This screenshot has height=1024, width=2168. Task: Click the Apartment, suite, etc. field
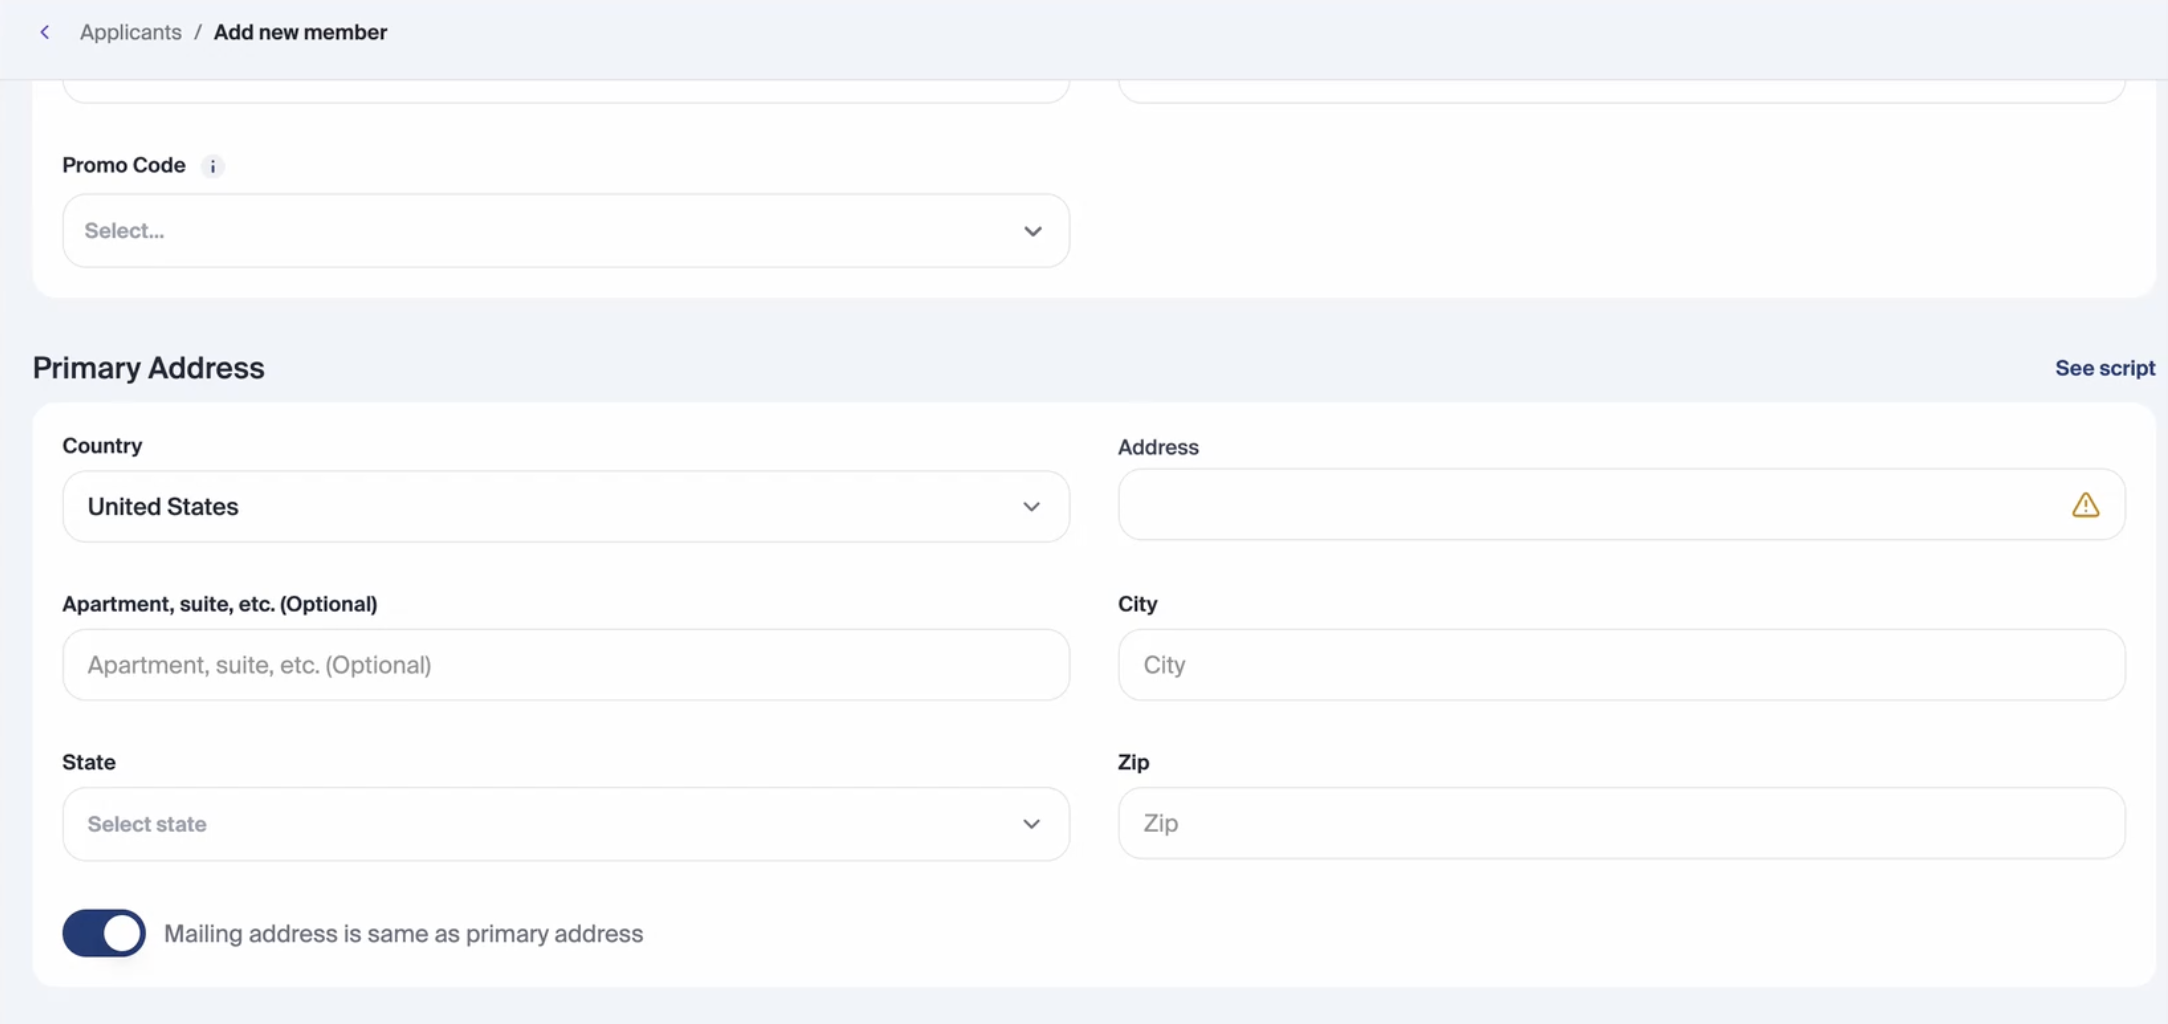565,665
